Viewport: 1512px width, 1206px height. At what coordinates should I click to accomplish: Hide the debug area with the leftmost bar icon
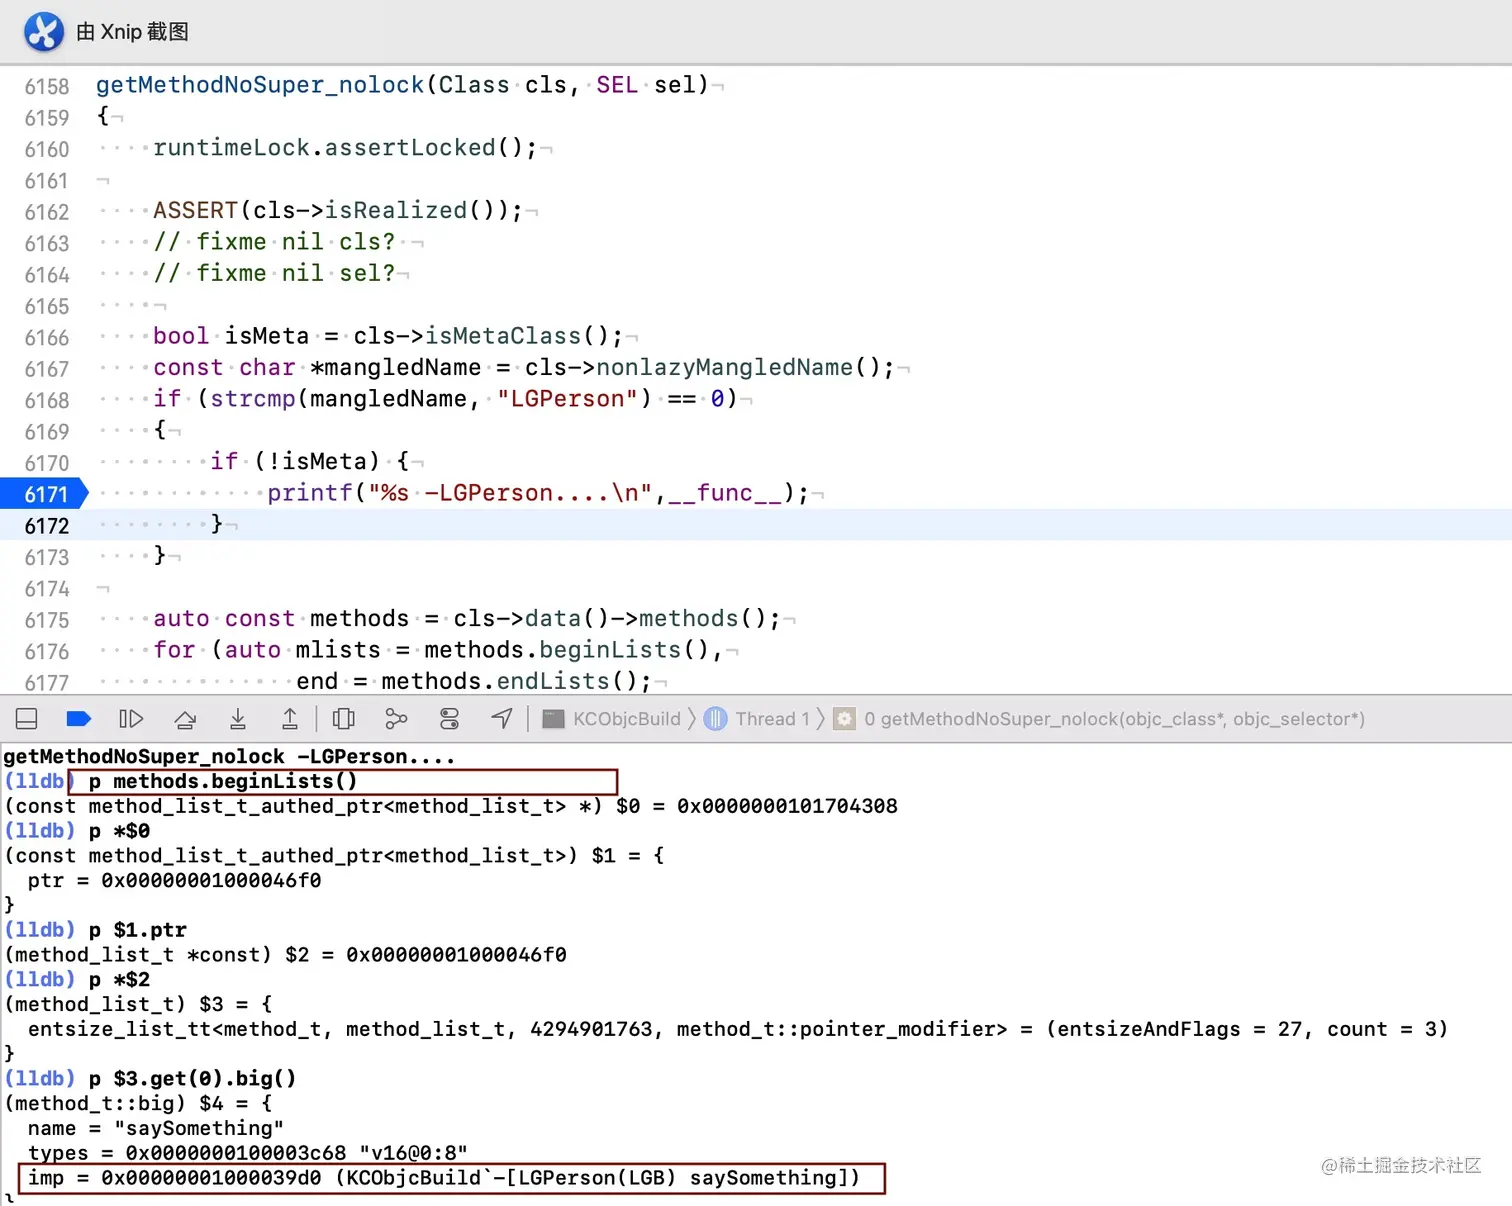(x=26, y=718)
